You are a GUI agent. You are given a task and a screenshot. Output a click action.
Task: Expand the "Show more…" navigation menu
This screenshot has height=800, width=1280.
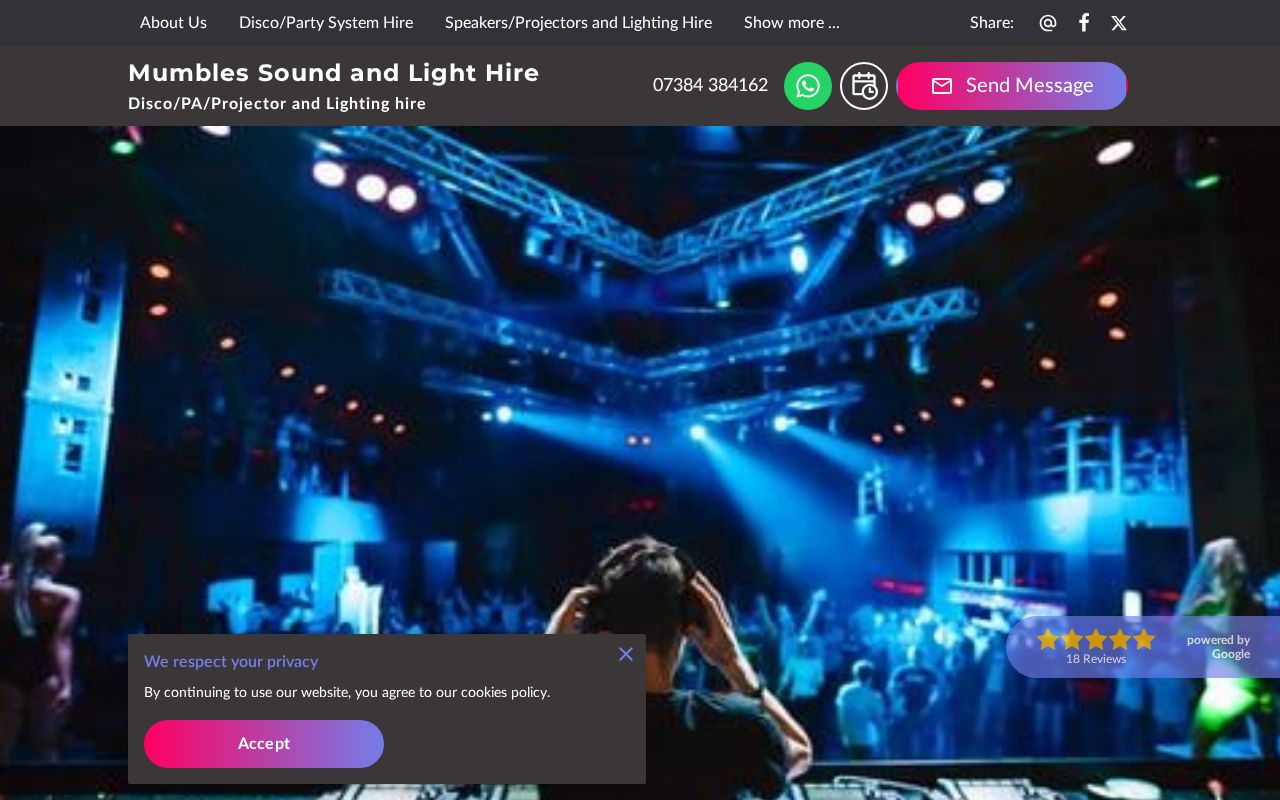(x=792, y=22)
